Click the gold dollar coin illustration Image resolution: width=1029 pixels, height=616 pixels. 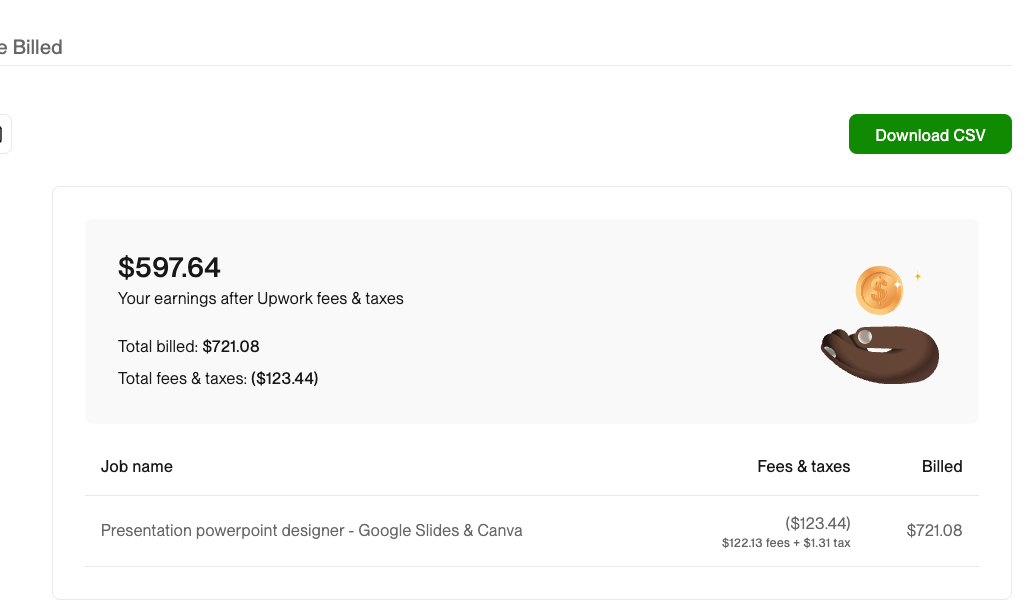pyautogui.click(x=880, y=291)
